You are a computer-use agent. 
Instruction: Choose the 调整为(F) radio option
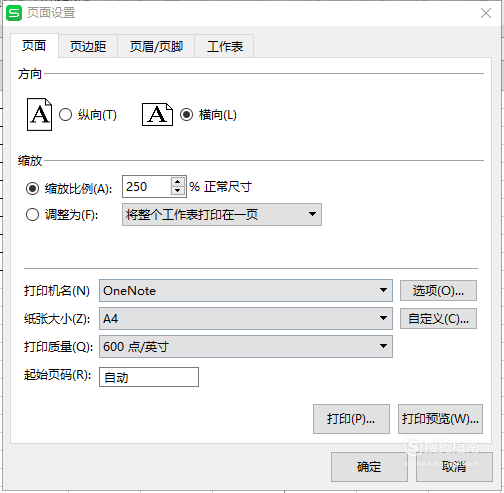(32, 215)
